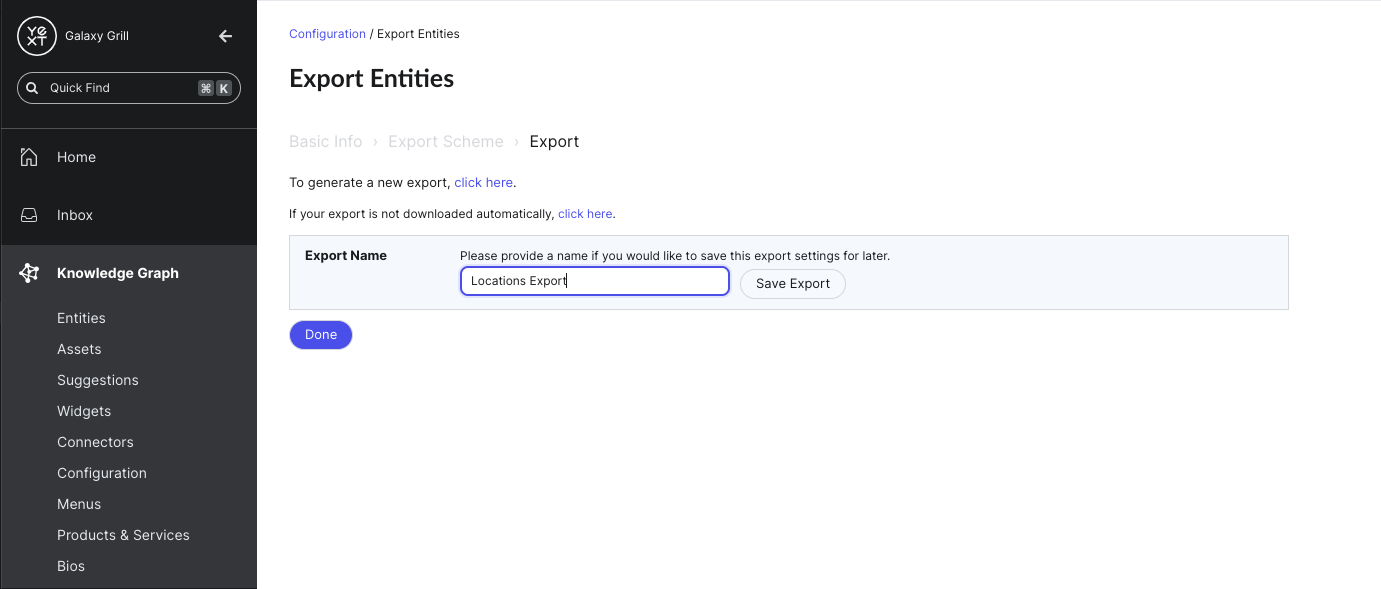
Task: Collapse sidebar with the back arrow
Action: (225, 36)
